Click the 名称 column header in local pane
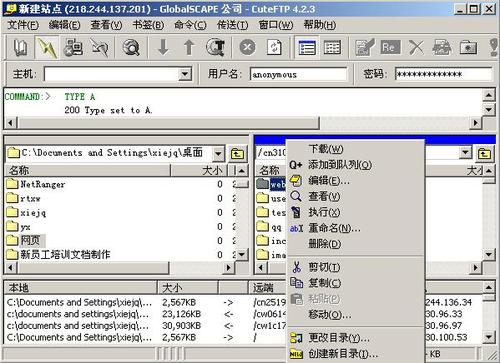 (88, 171)
